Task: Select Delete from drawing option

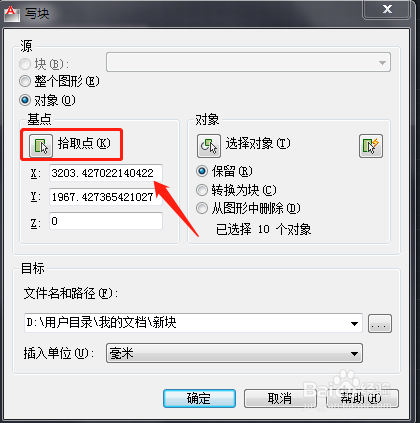Action: 202,208
